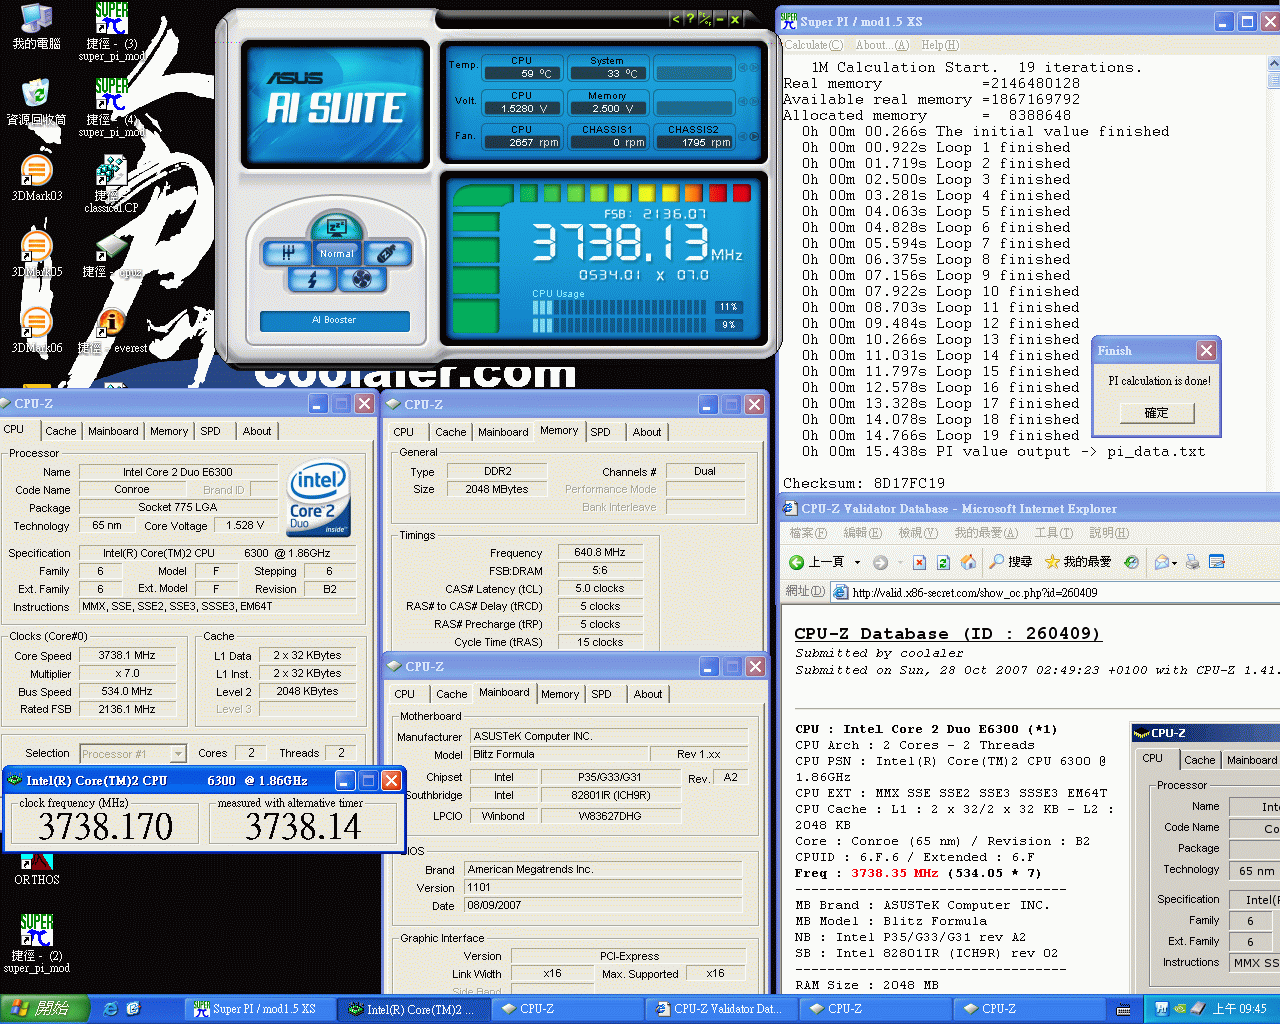The width and height of the screenshot is (1280, 1024).
Task: Open Recycle Bin desktop icon
Action: point(36,102)
